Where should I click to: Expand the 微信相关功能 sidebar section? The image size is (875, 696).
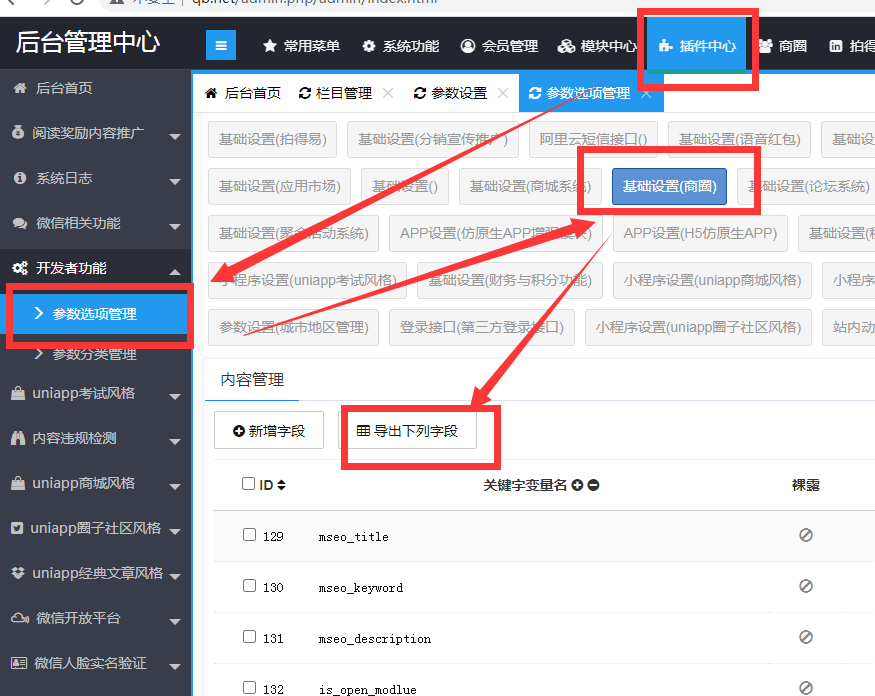tap(95, 223)
